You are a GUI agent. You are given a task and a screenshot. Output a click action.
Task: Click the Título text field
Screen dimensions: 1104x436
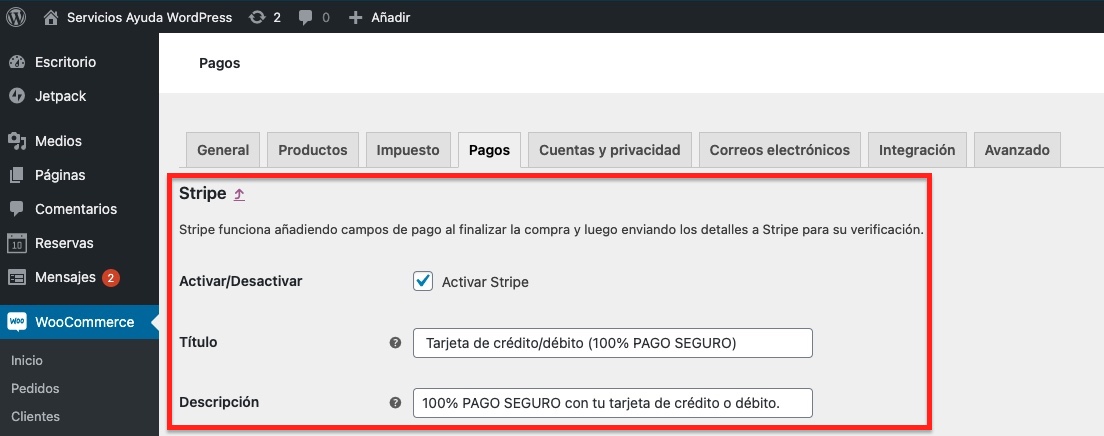click(613, 343)
